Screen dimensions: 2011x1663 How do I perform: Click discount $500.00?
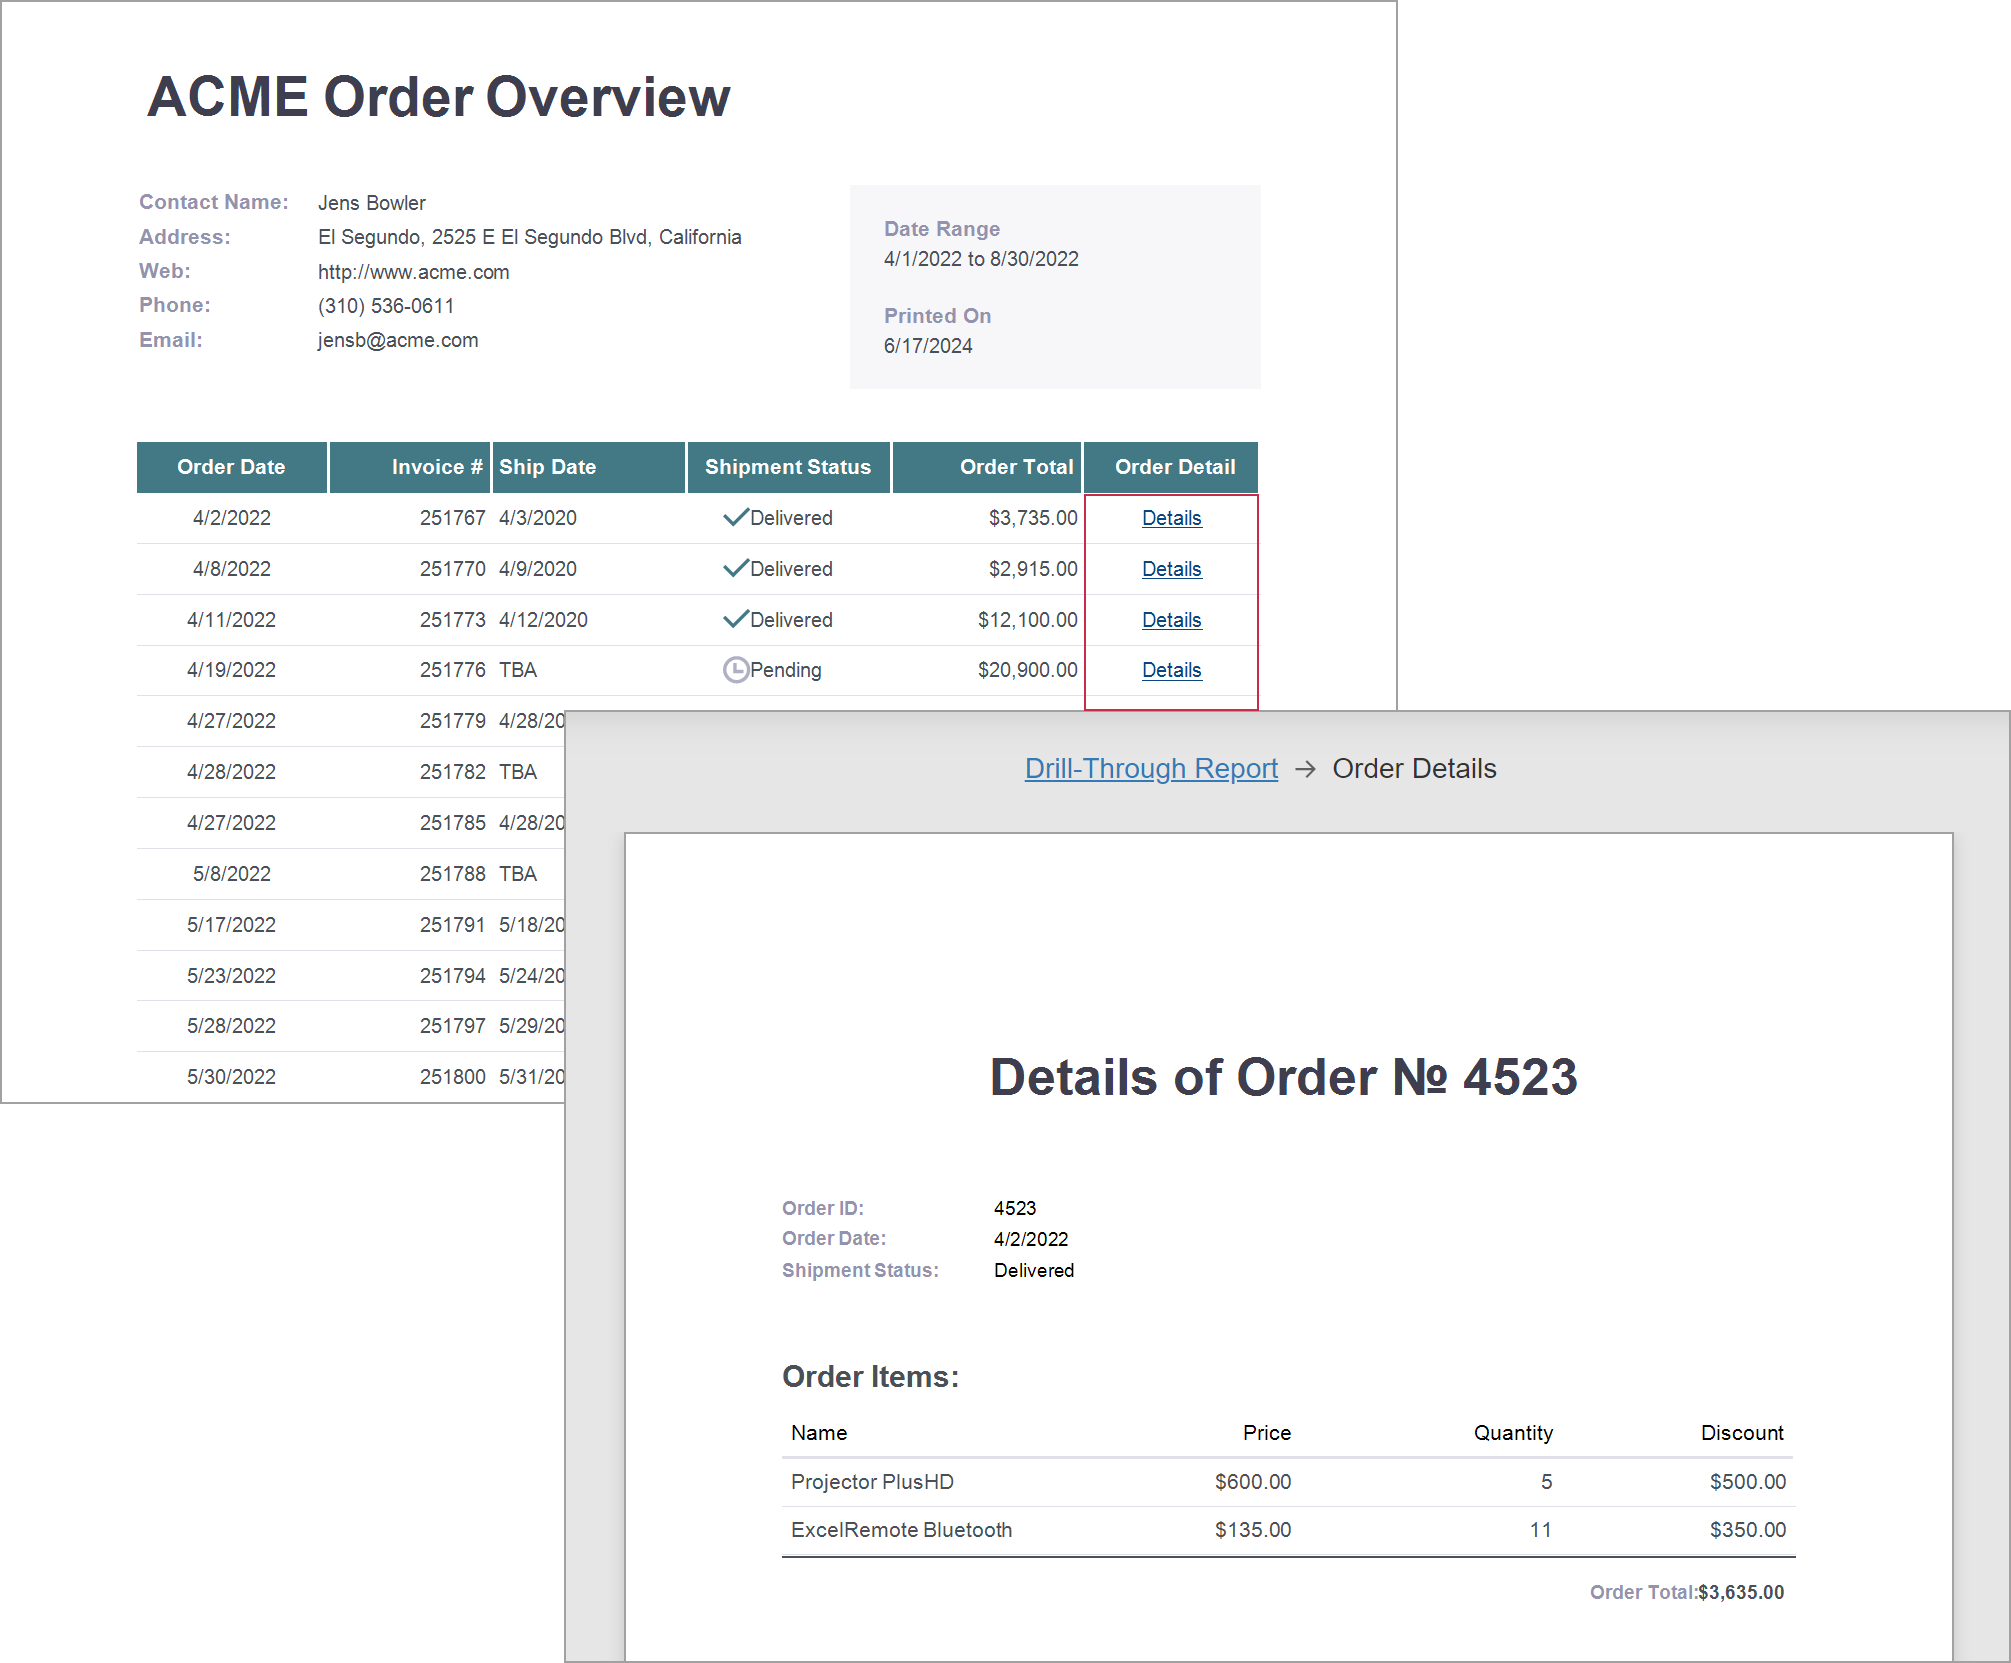tap(1747, 1482)
